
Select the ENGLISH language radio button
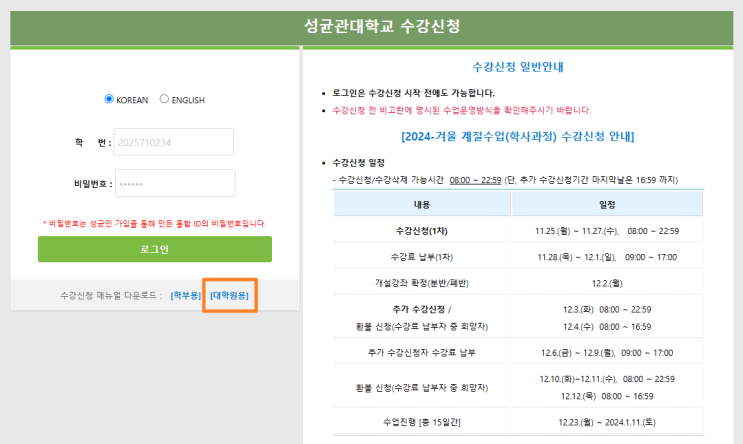[x=164, y=99]
